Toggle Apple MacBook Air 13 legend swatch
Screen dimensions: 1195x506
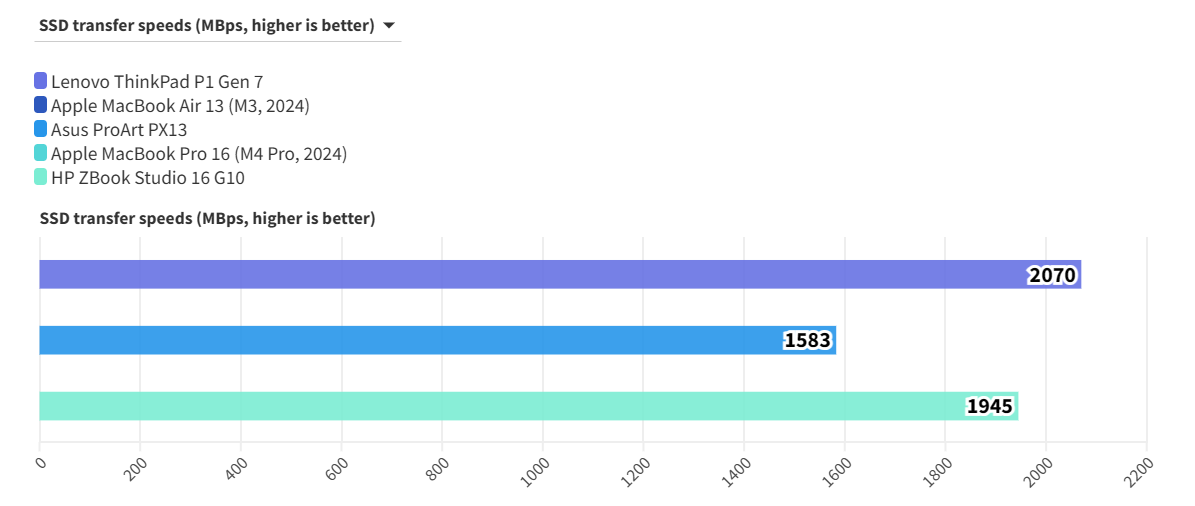click(x=41, y=105)
